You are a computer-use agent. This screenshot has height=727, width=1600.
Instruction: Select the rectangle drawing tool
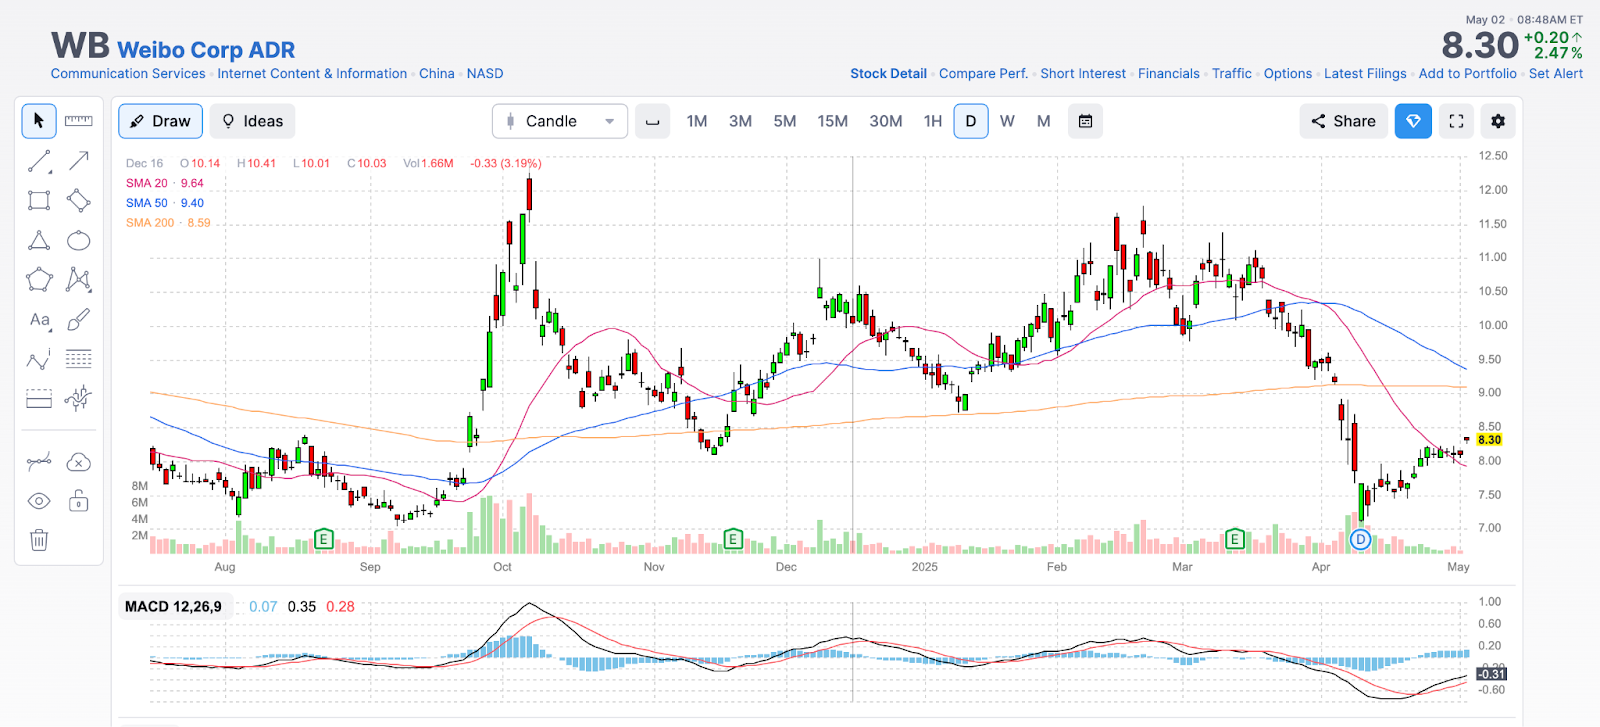39,201
